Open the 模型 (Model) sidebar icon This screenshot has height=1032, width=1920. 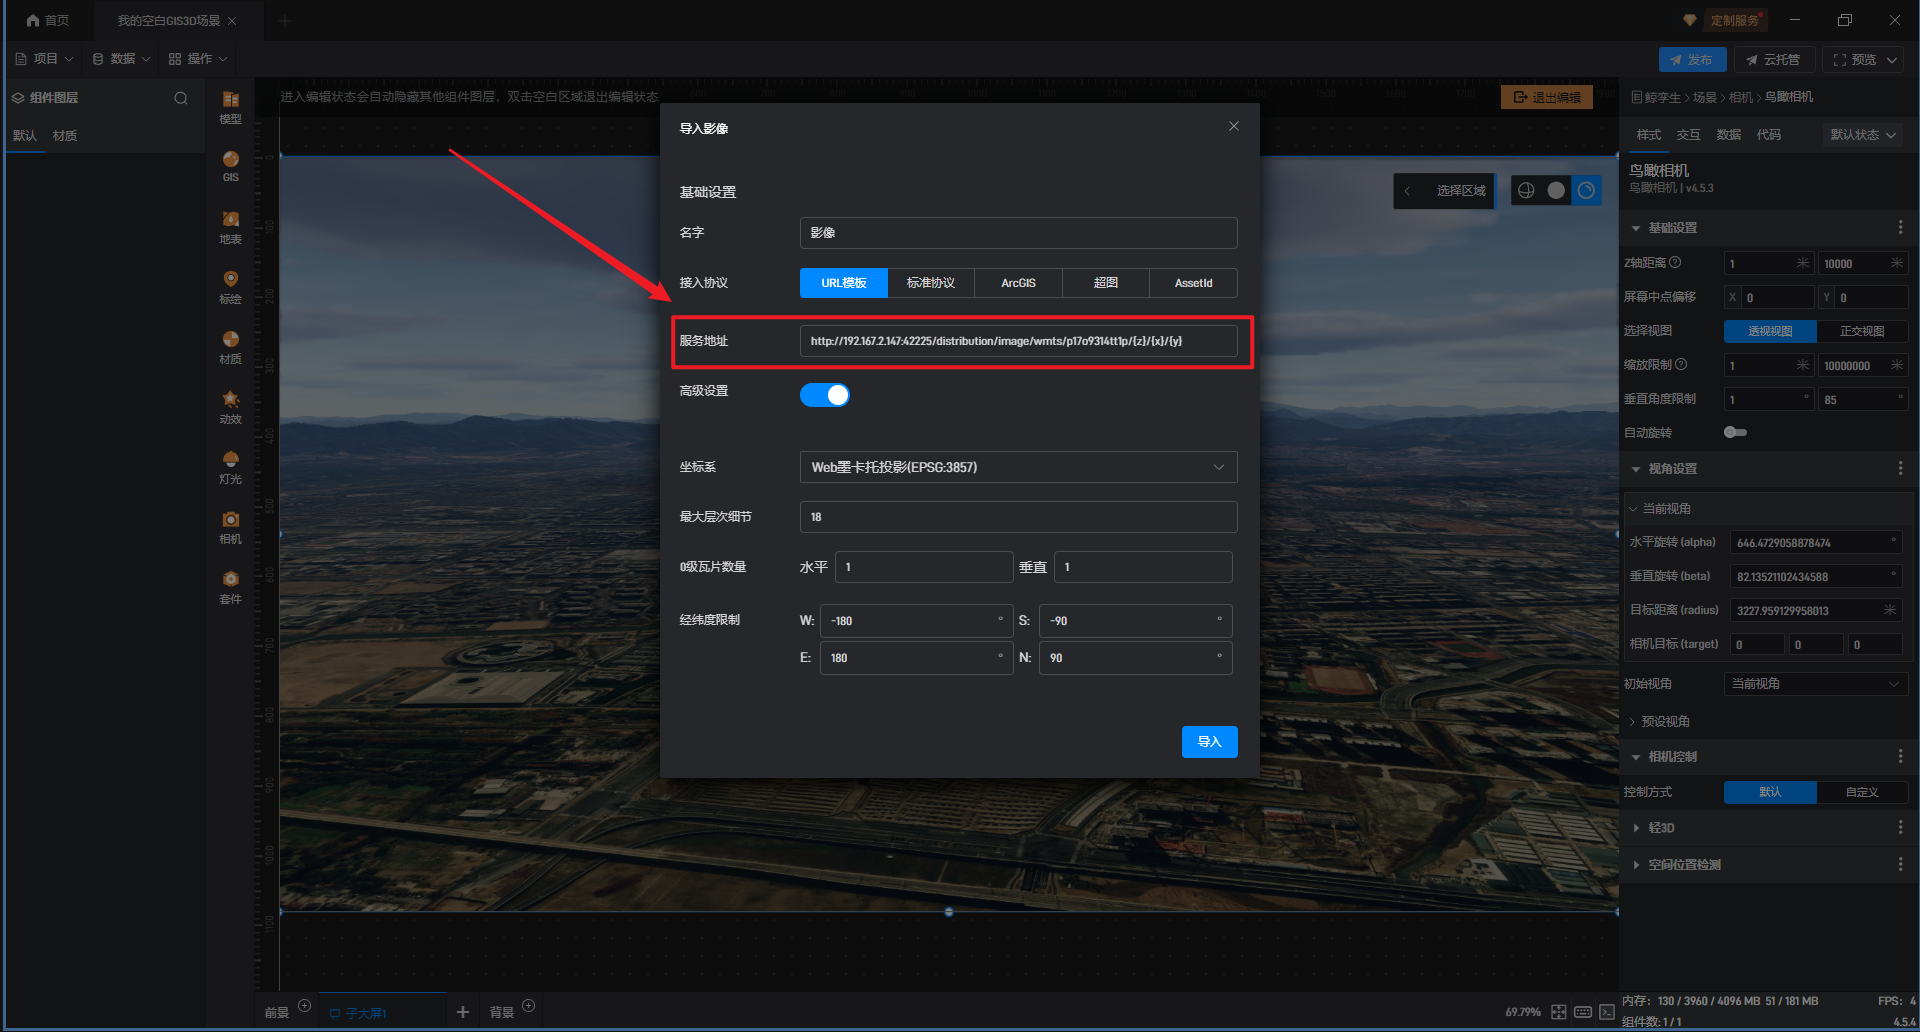pyautogui.click(x=230, y=105)
